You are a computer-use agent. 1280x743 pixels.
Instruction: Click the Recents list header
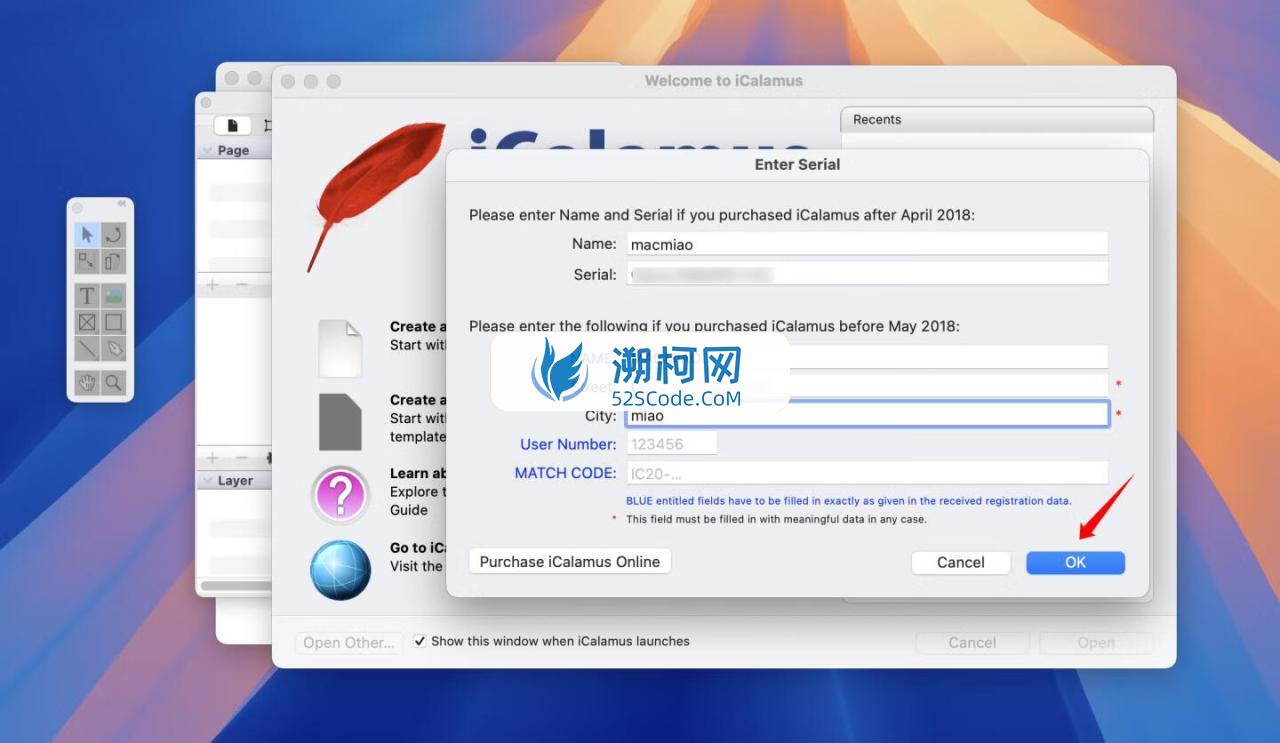click(997, 119)
